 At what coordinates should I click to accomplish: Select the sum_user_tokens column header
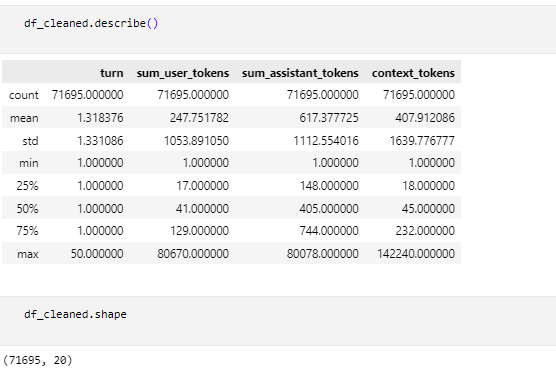(183, 73)
